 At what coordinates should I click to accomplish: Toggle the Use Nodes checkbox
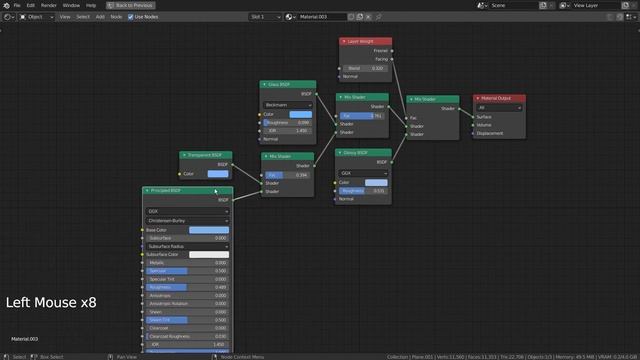click(x=131, y=17)
